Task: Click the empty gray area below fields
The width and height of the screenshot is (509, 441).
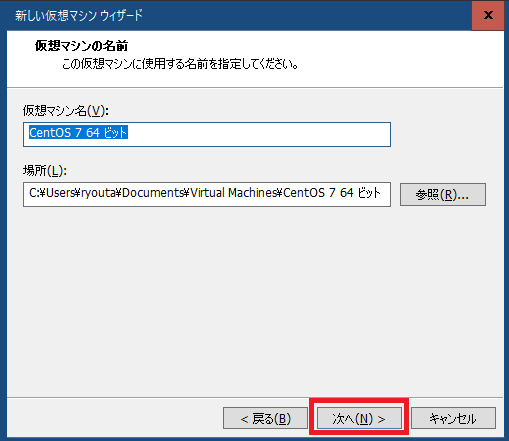Action: (x=255, y=300)
